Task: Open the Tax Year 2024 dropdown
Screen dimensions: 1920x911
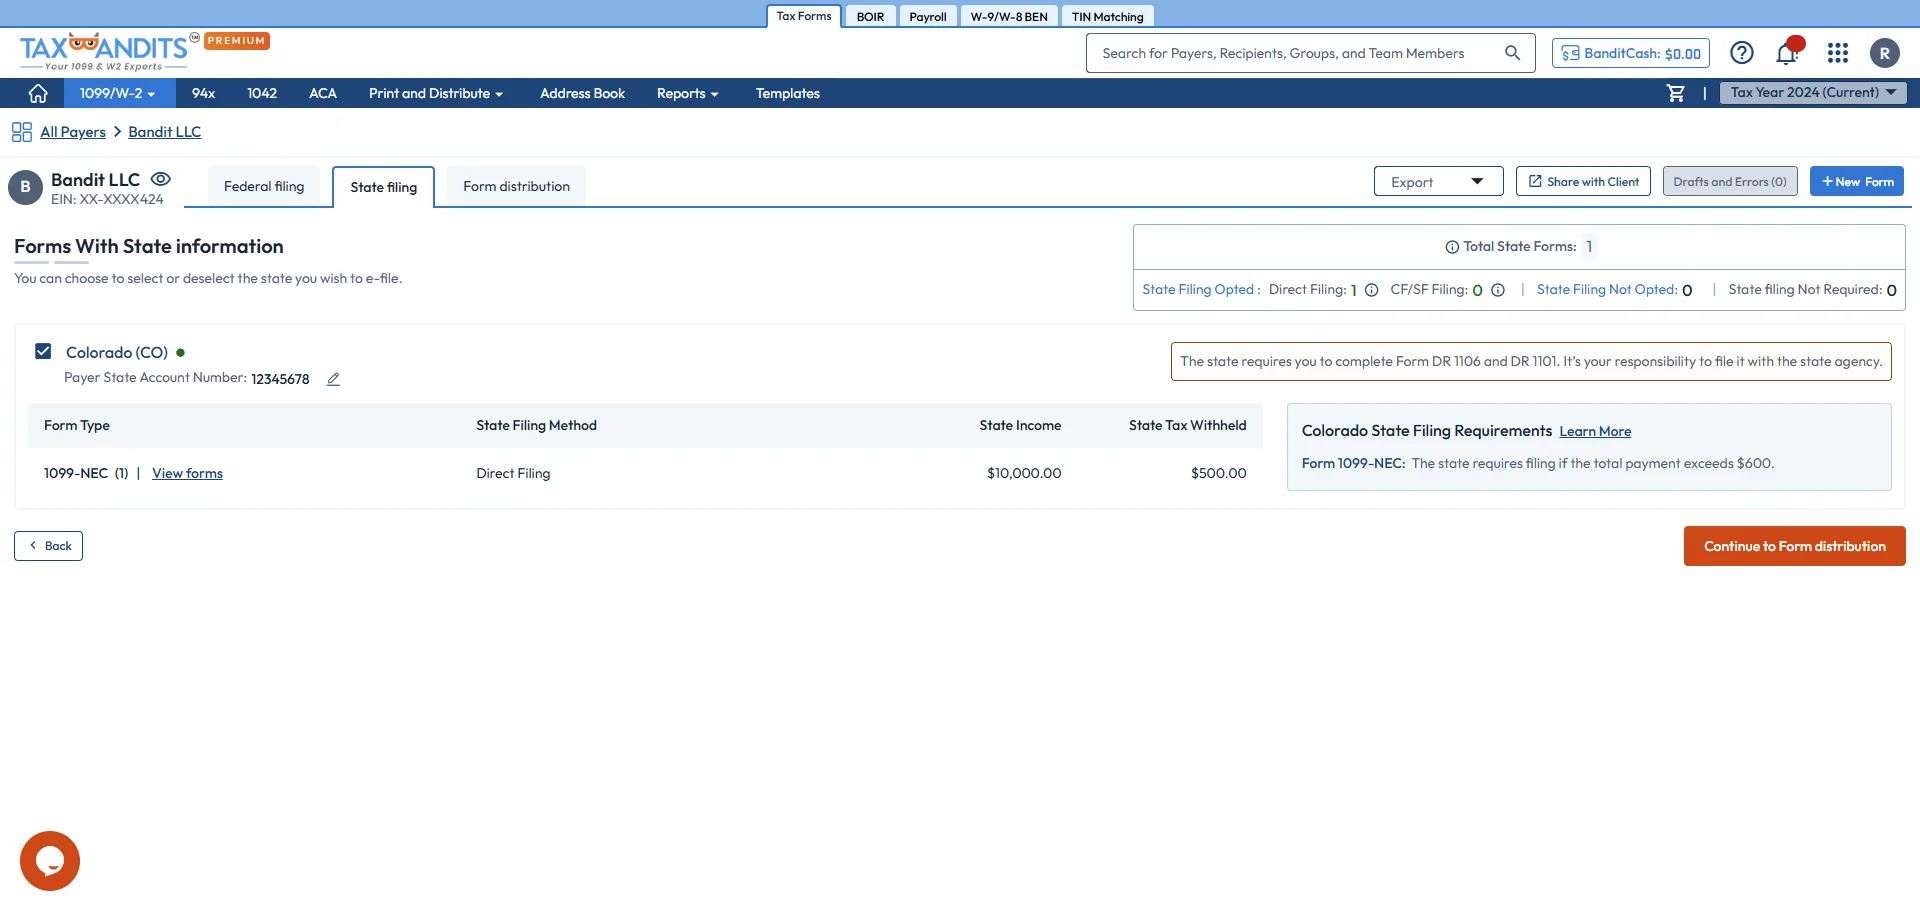Action: click(x=1813, y=92)
